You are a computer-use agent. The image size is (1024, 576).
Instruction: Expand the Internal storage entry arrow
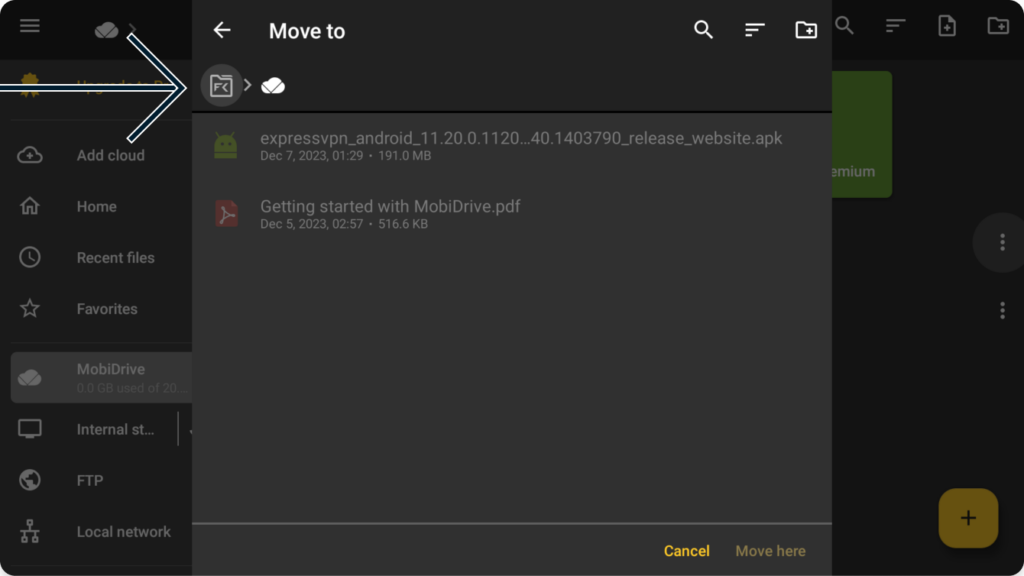pos(189,430)
